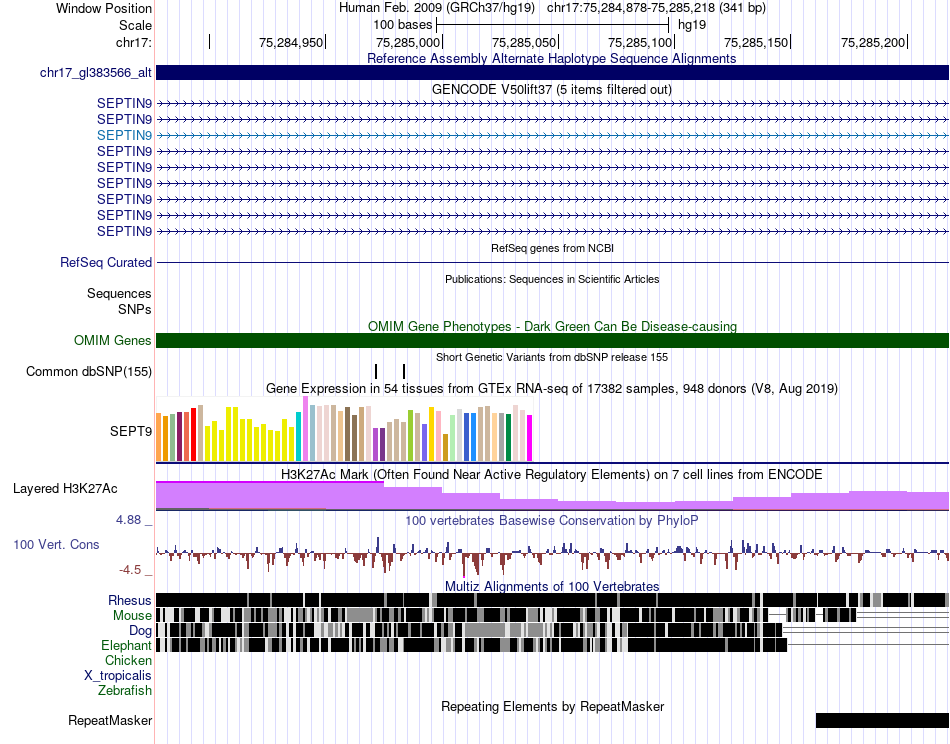Open Short Genetic Variants from dbSNP title

click(552, 357)
